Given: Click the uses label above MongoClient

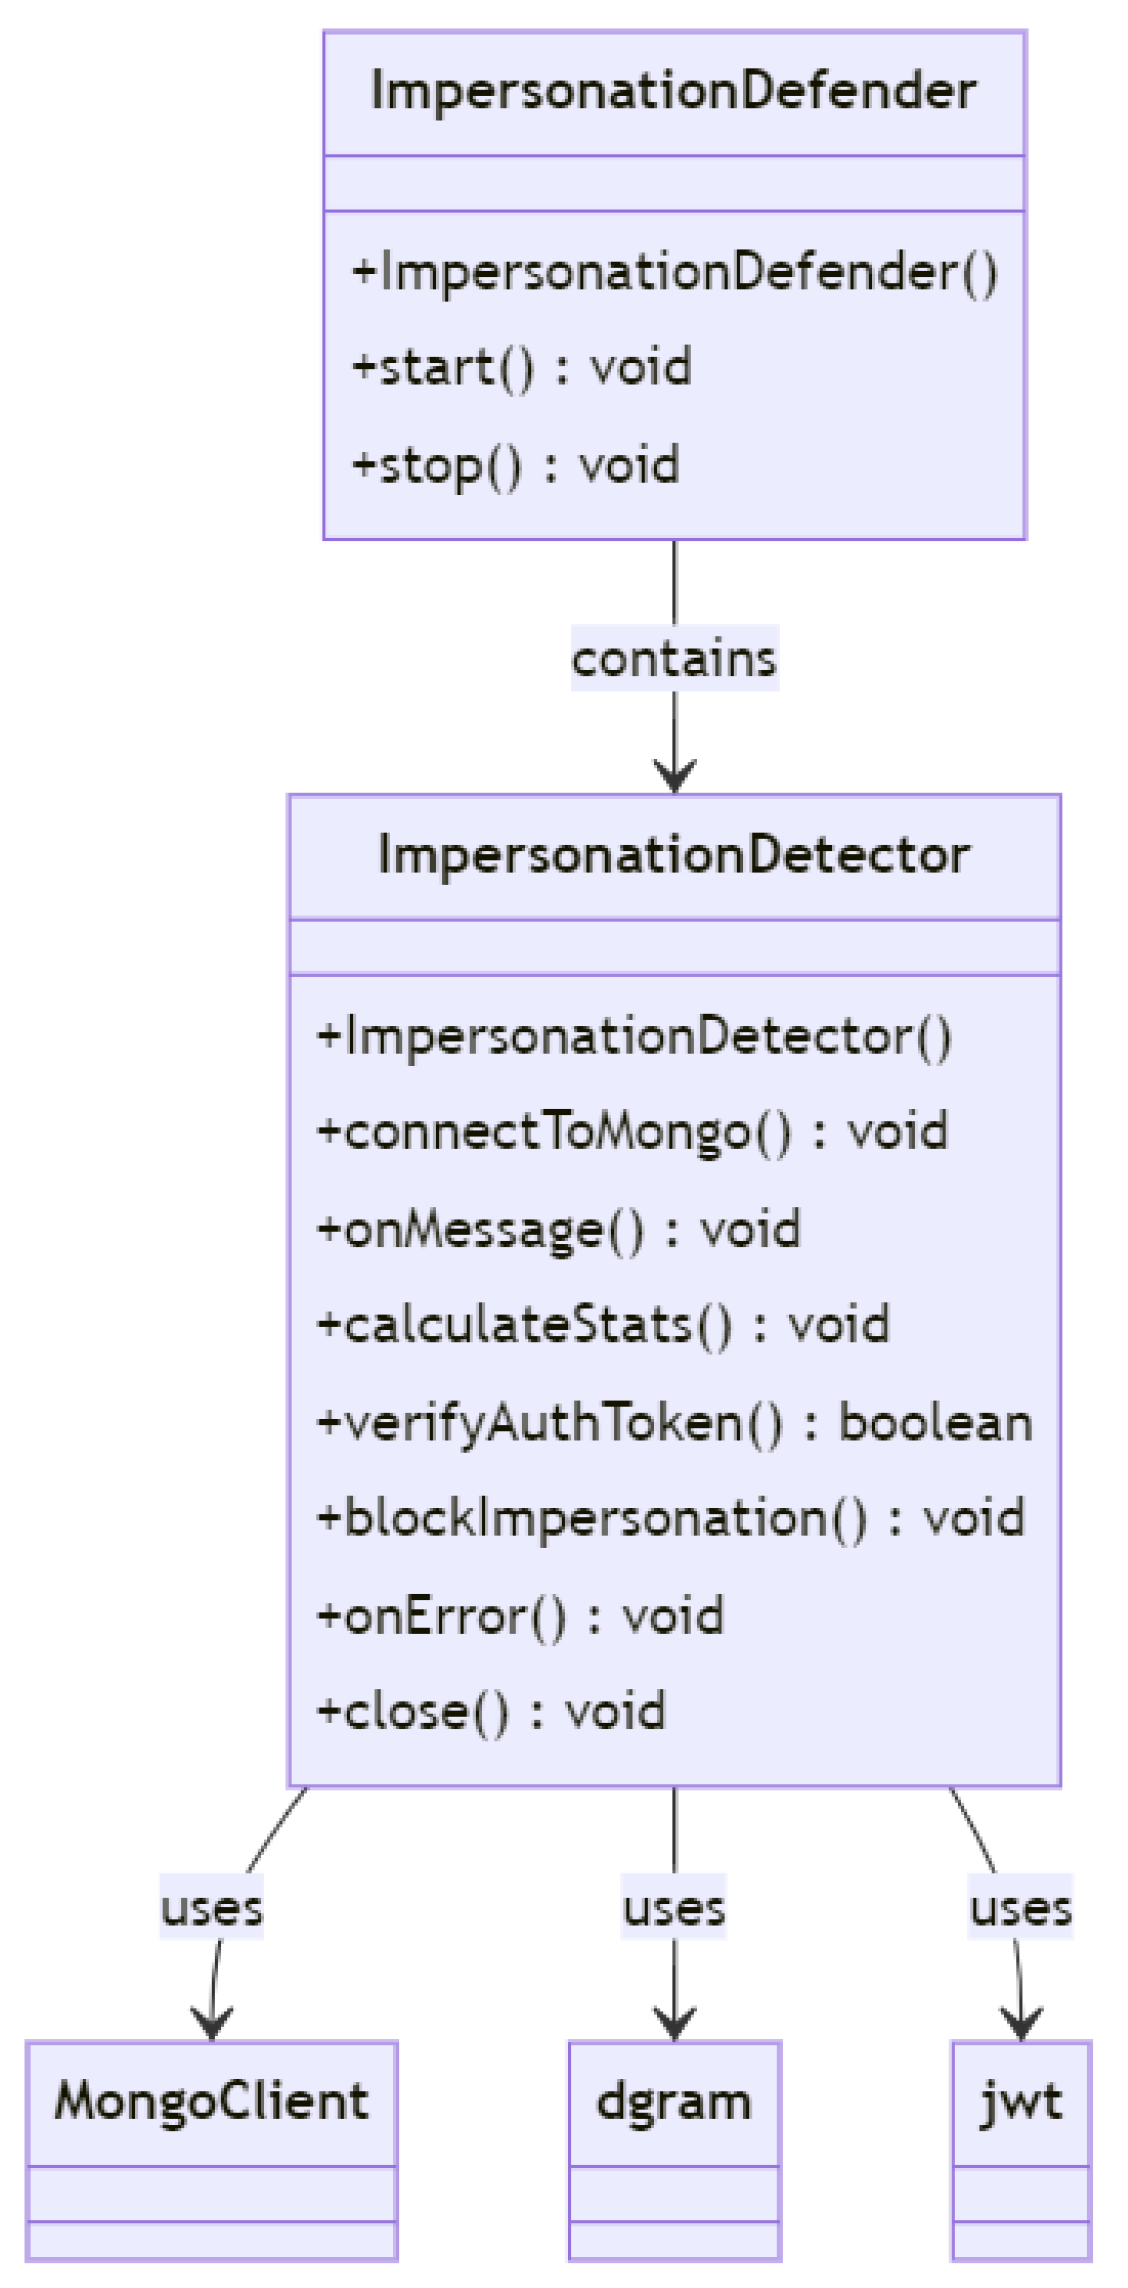Looking at the screenshot, I should click(x=211, y=1908).
